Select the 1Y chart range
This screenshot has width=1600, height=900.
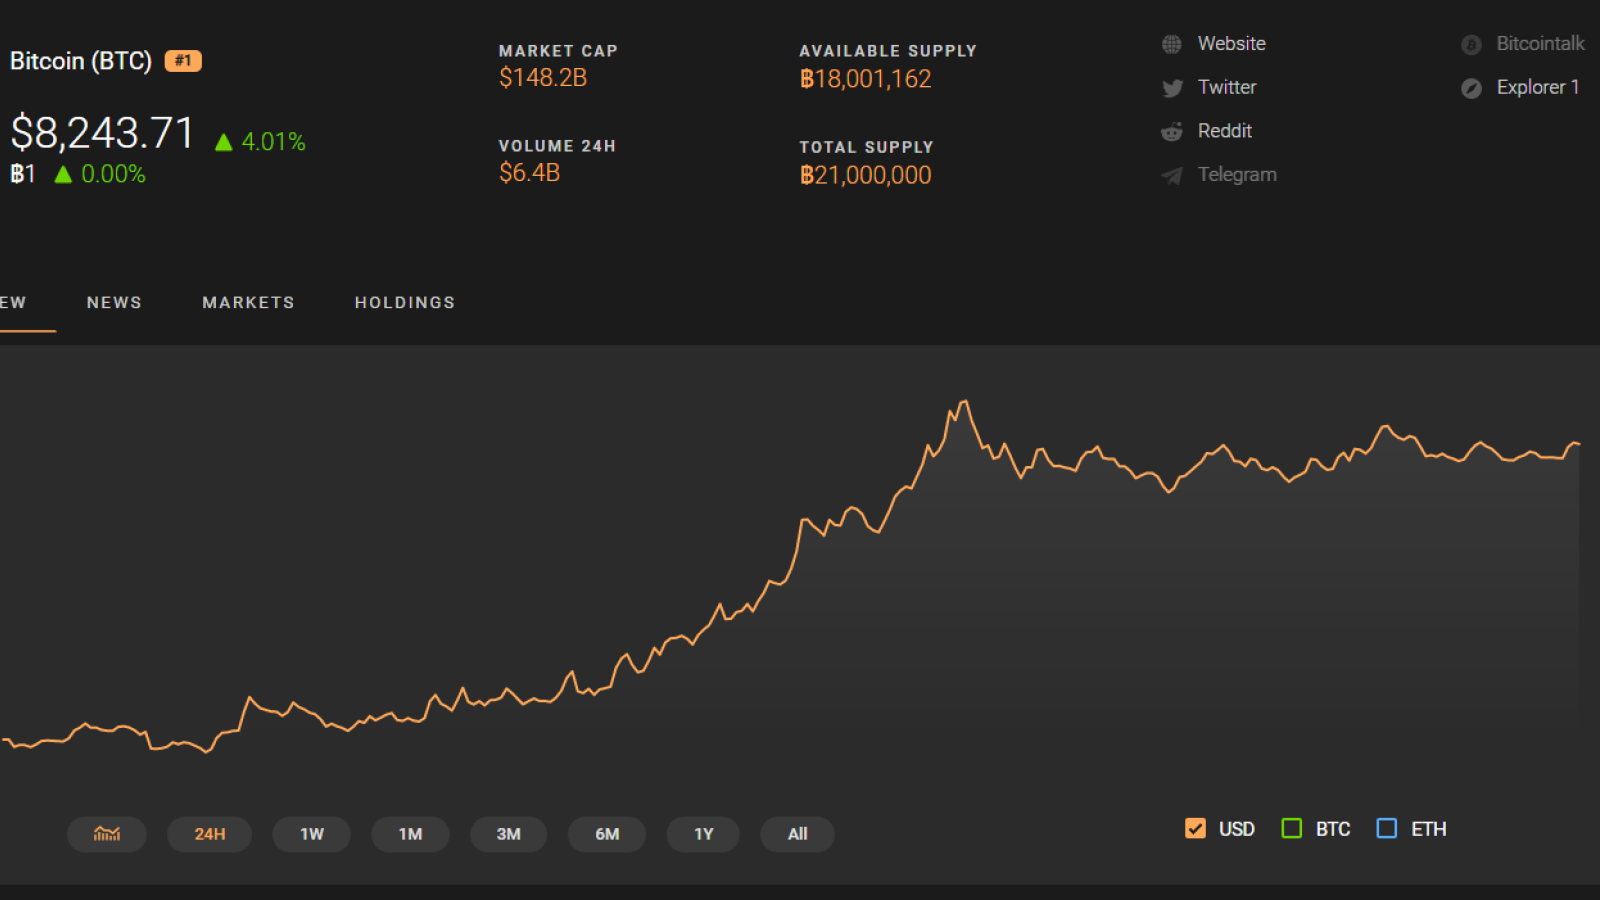click(704, 834)
